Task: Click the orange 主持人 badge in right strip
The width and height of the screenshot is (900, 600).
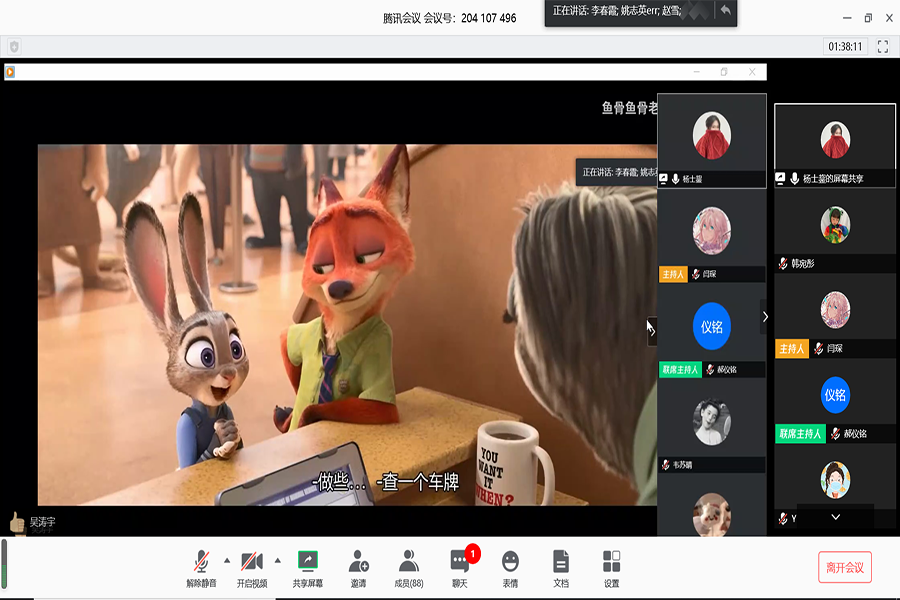Action: (x=792, y=349)
